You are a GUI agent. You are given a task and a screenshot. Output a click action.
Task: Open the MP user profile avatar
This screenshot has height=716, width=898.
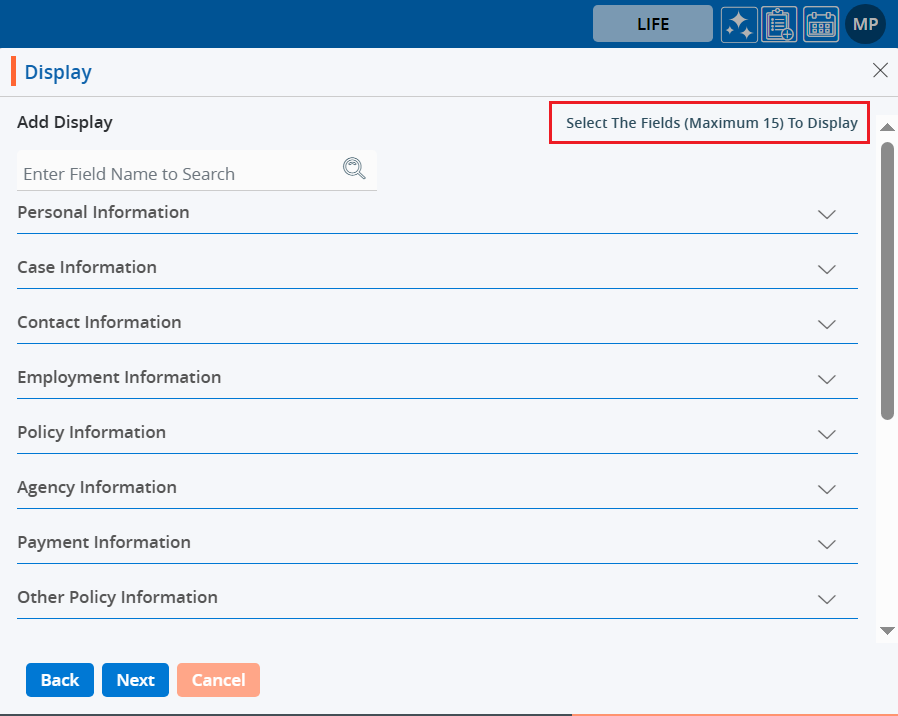click(x=865, y=24)
